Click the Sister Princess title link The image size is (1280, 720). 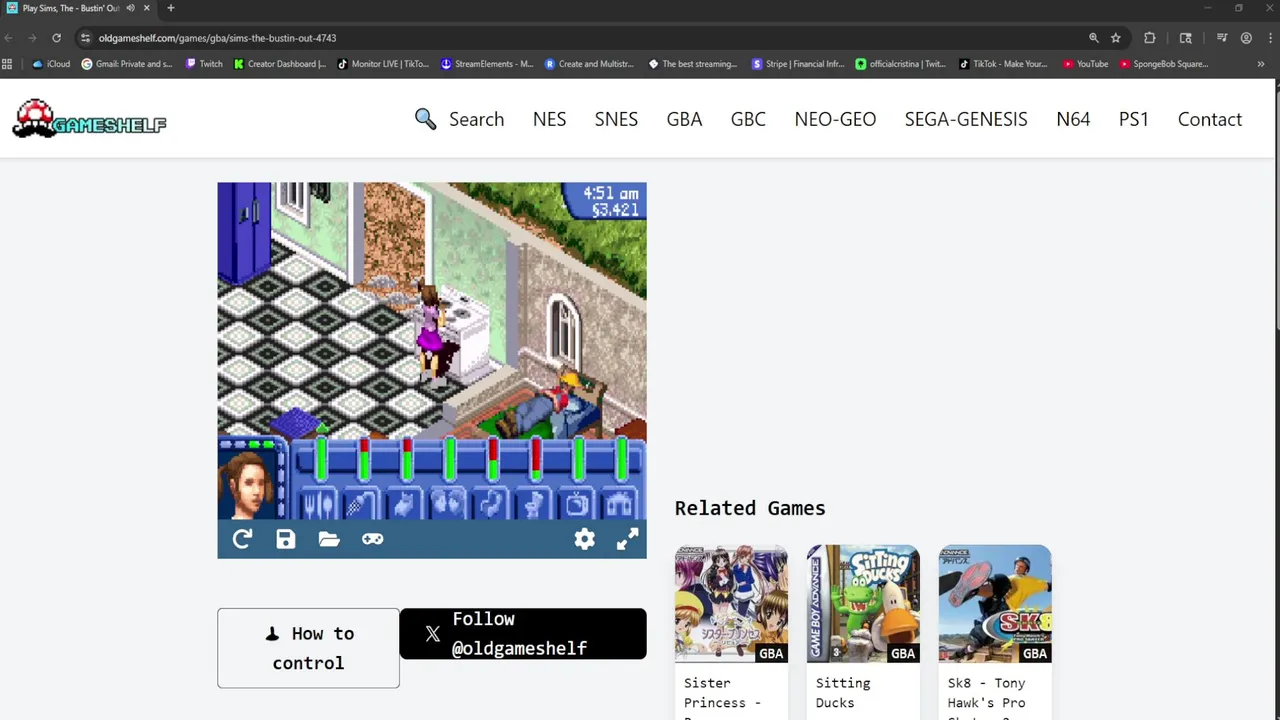coord(722,698)
